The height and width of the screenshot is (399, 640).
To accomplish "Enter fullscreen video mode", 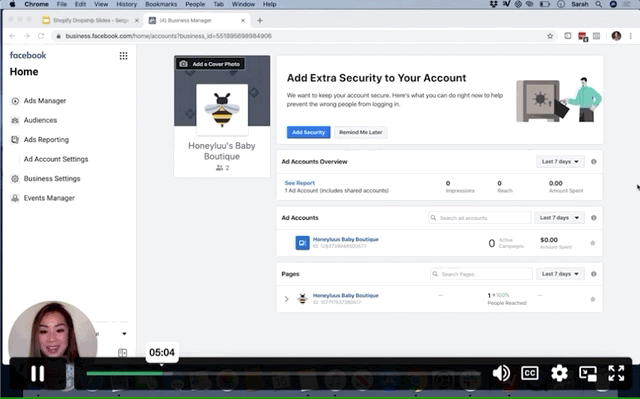I will point(616,373).
